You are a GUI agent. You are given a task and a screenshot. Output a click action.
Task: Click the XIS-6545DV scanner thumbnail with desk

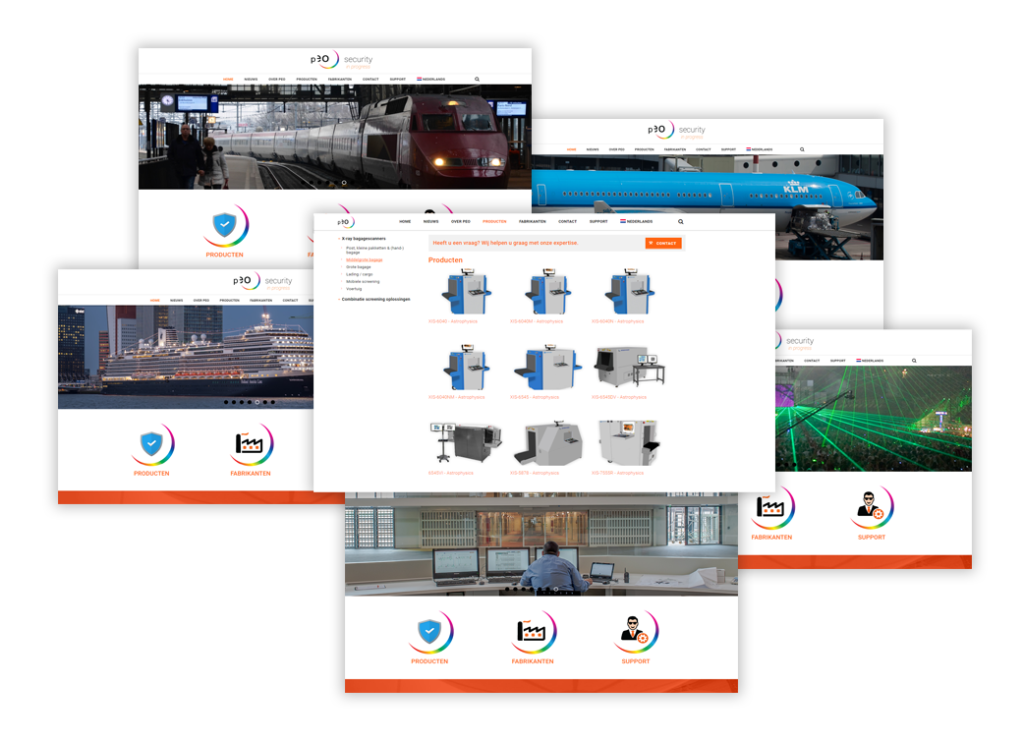point(629,367)
